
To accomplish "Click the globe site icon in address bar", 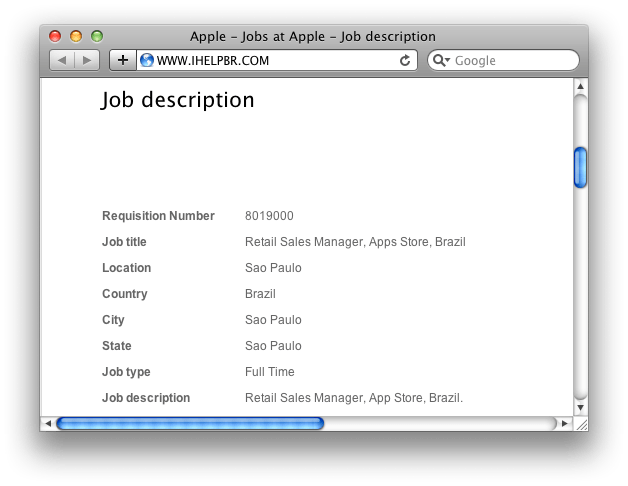I will coord(147,60).
